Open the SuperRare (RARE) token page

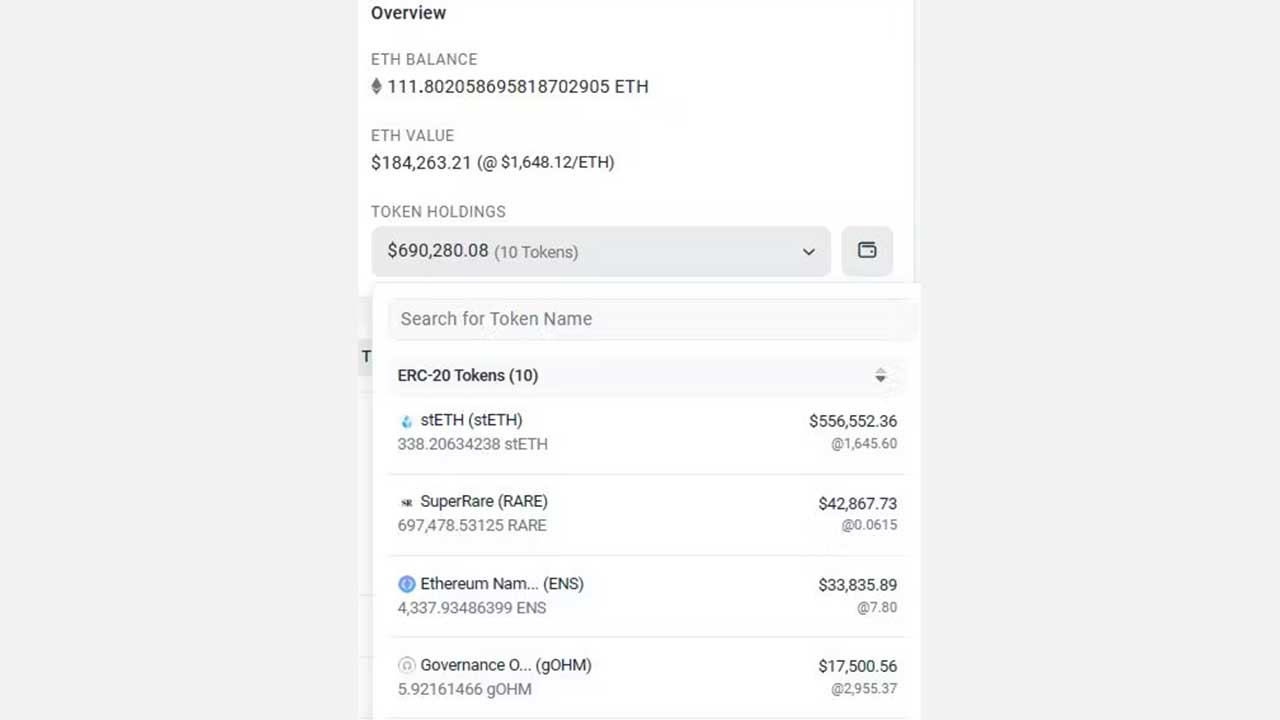[484, 501]
